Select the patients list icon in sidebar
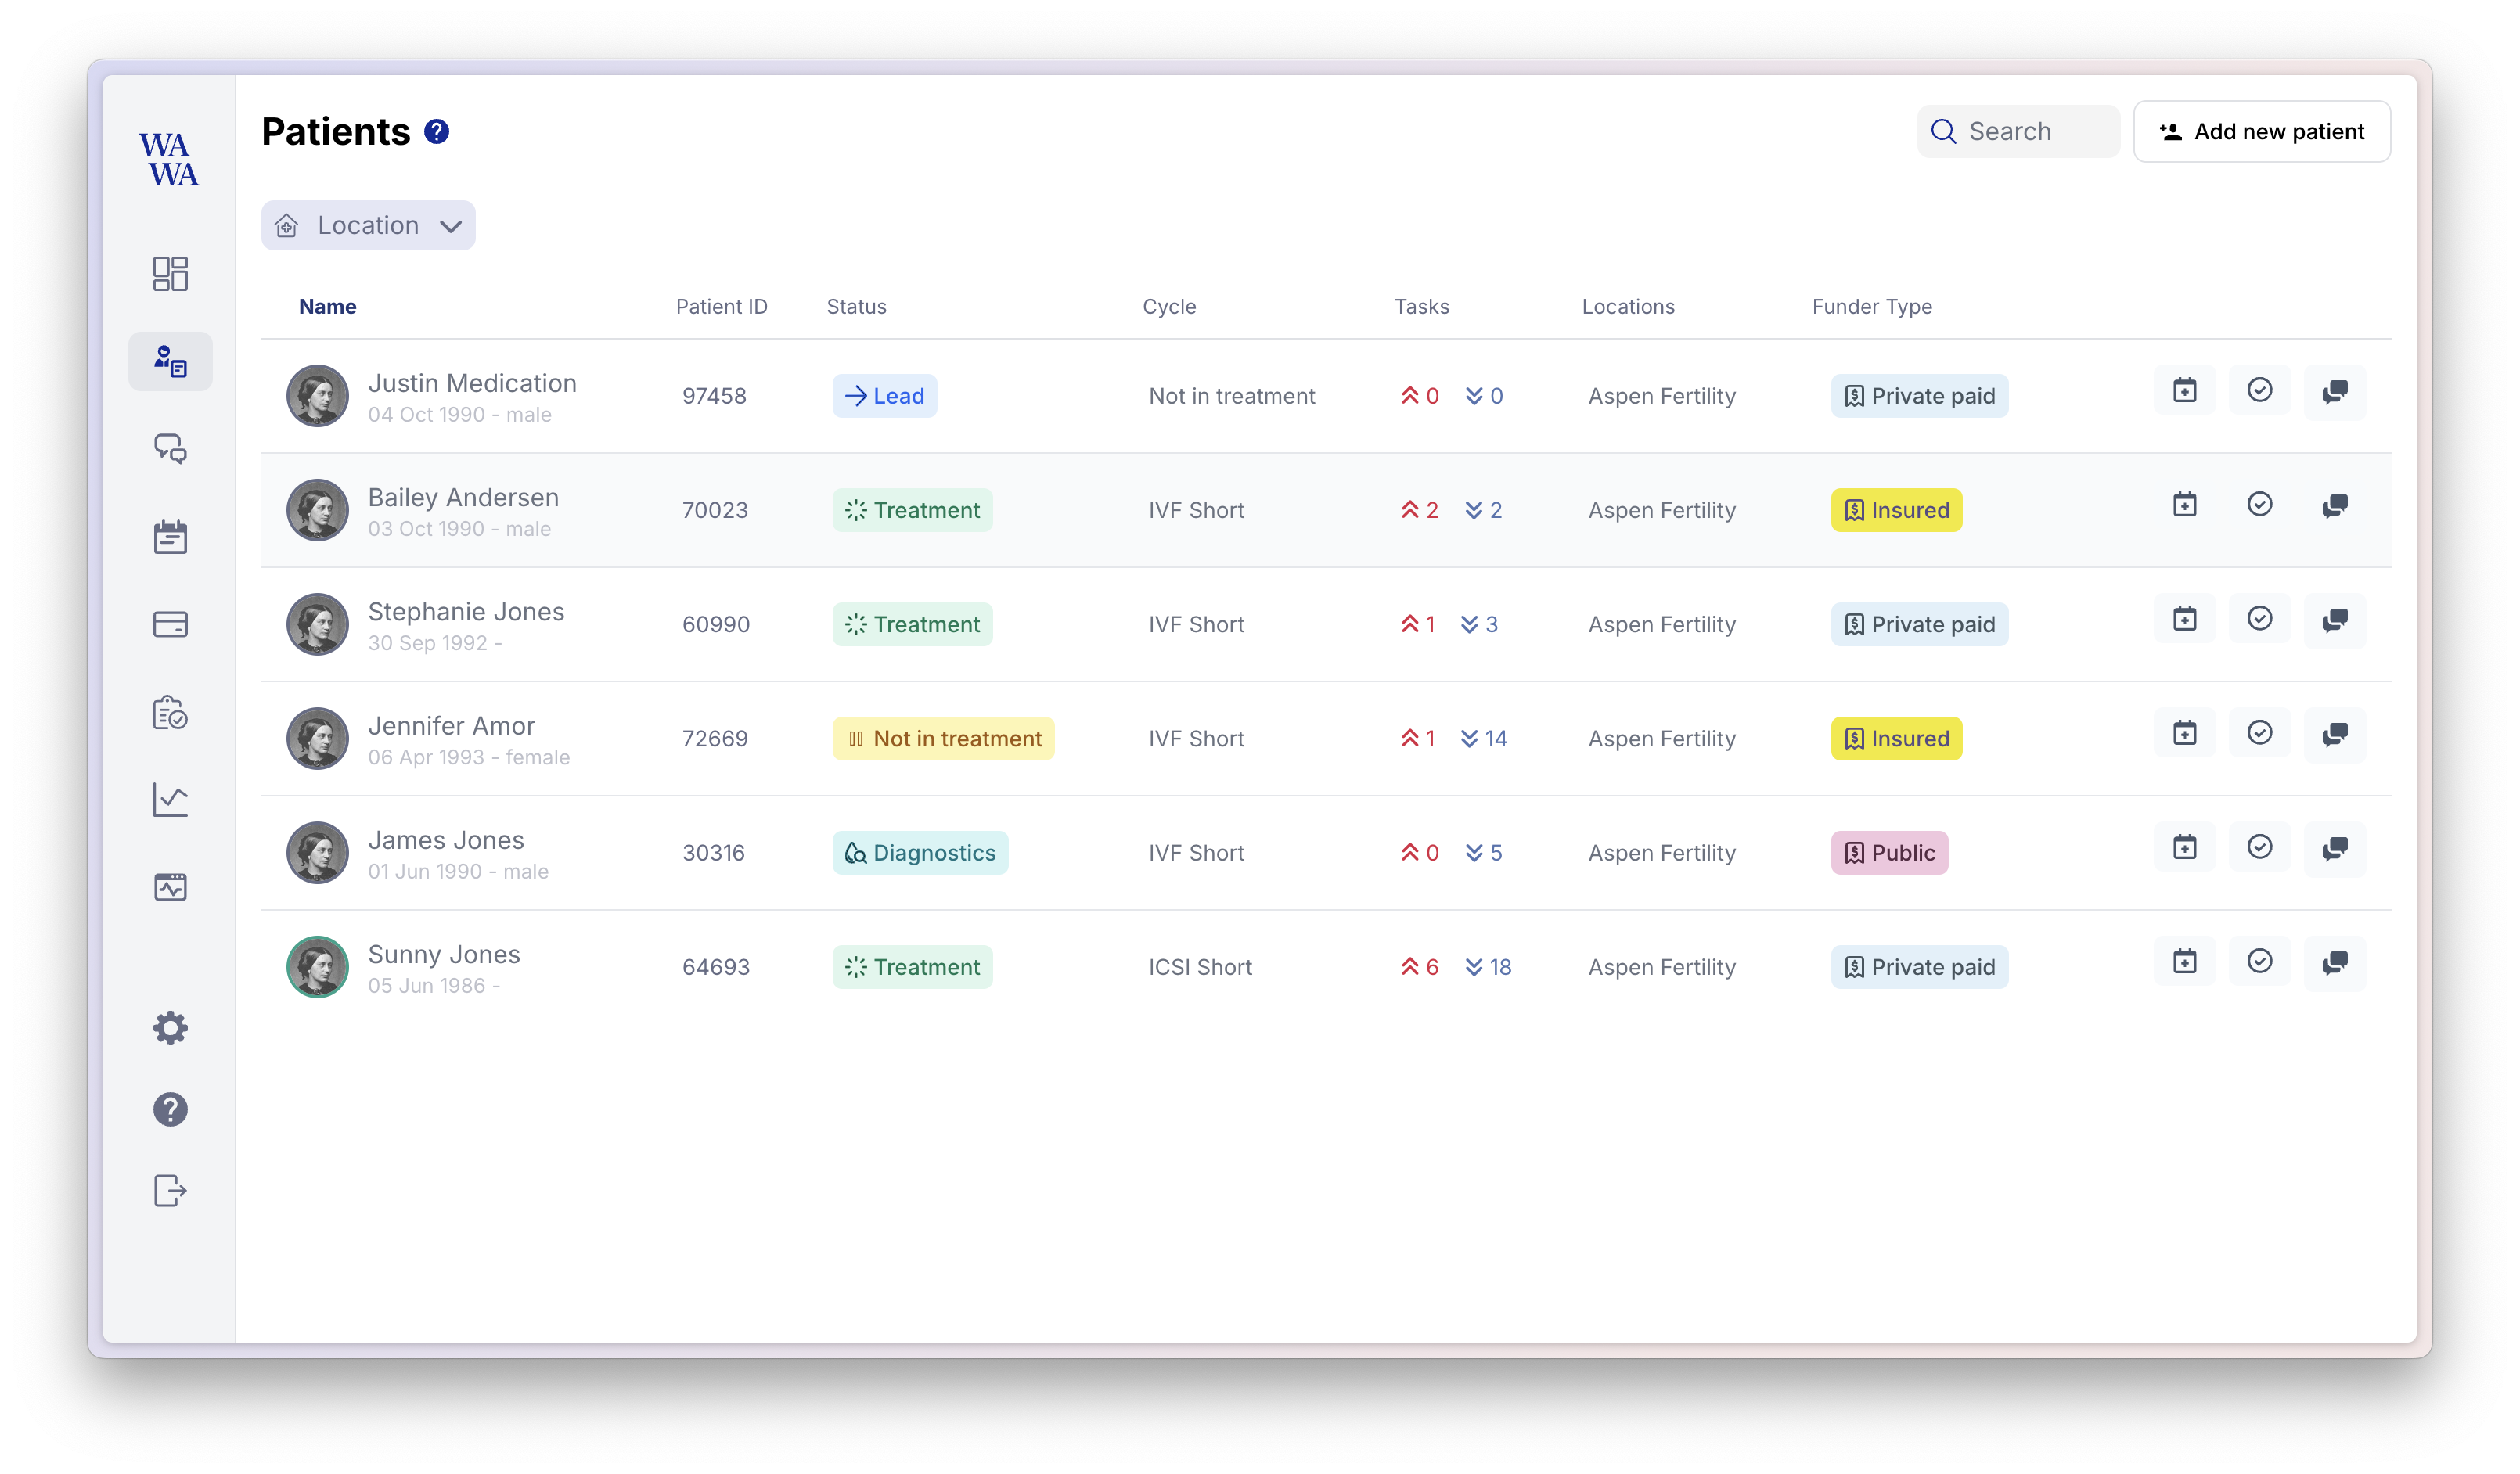The width and height of the screenshot is (2520, 1474). (x=171, y=361)
